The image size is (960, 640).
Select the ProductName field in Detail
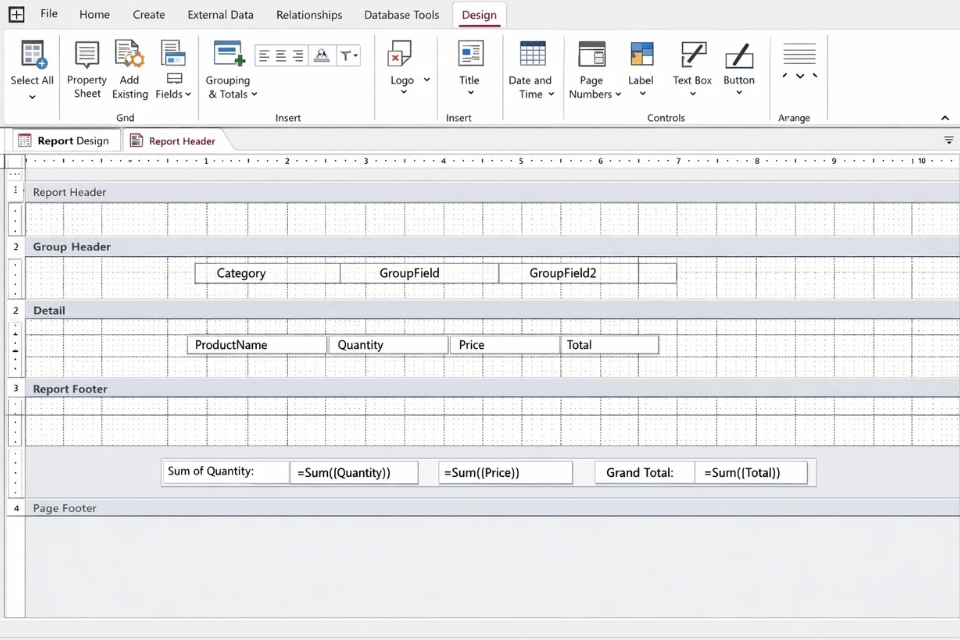click(256, 345)
